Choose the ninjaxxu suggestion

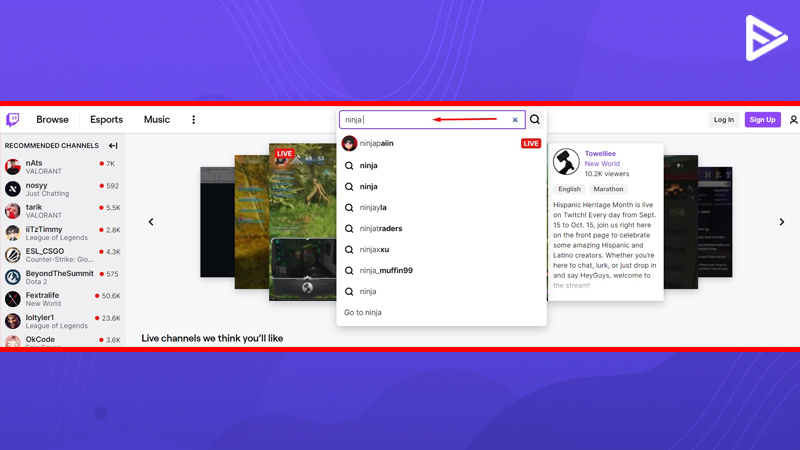pyautogui.click(x=441, y=249)
